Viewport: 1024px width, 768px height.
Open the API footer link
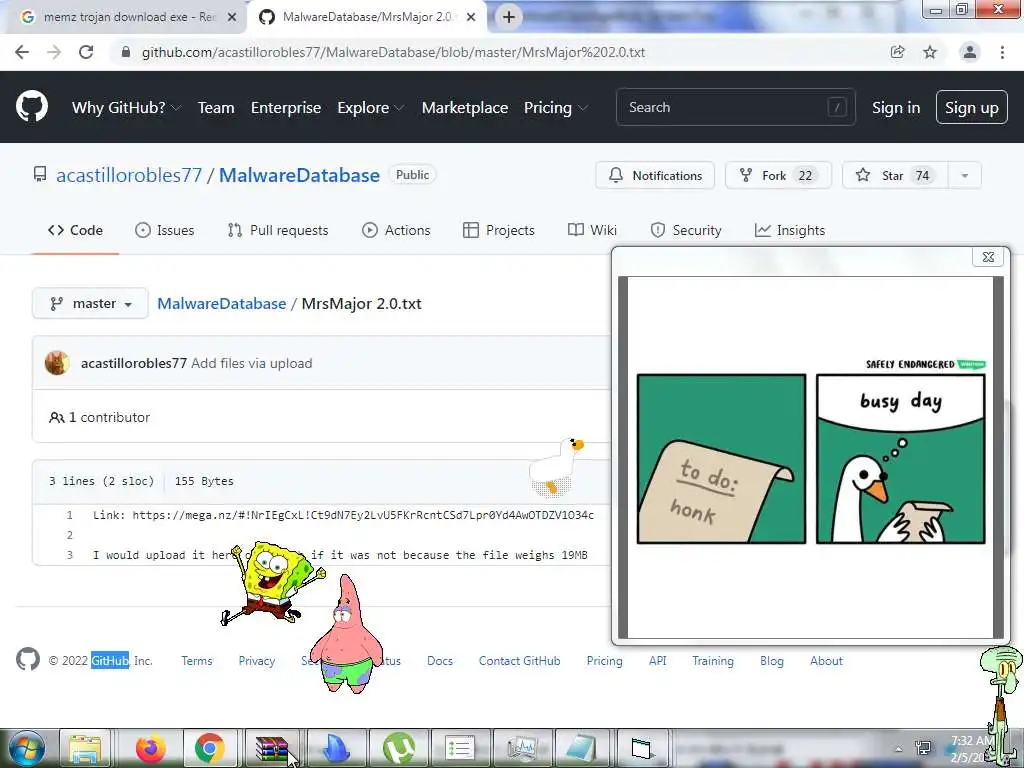coord(658,661)
